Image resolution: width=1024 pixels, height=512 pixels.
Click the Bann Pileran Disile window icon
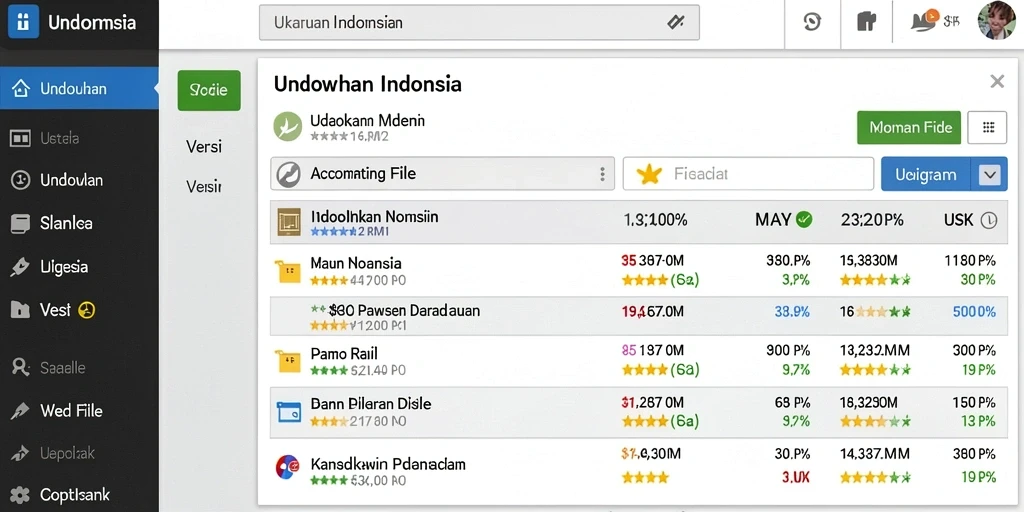288,411
